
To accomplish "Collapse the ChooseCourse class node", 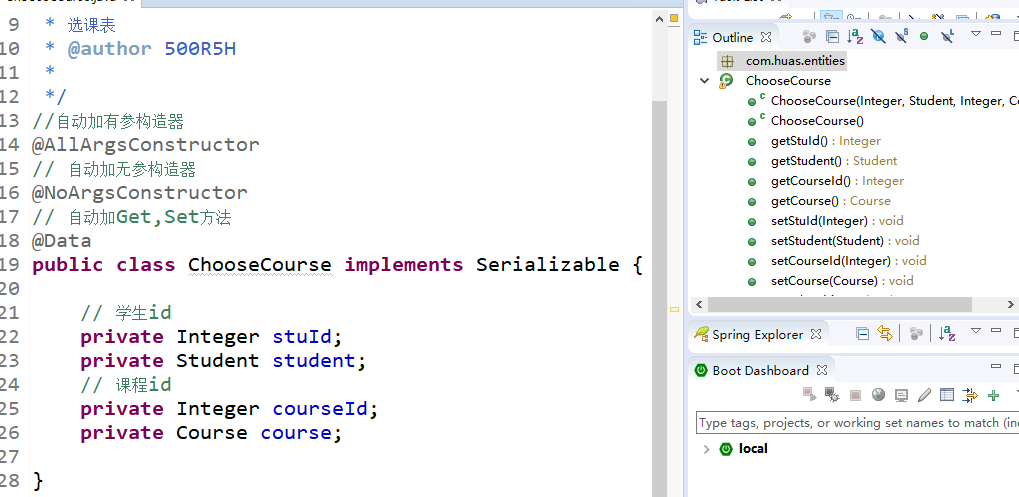I will [x=704, y=81].
